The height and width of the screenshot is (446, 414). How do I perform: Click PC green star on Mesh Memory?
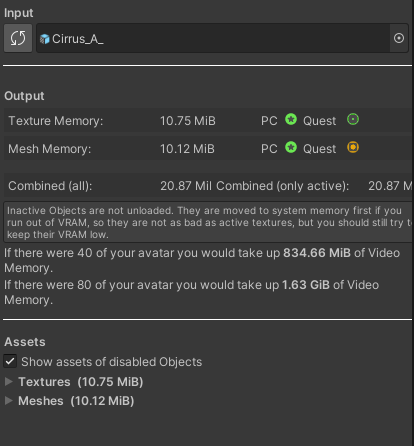tap(291, 147)
